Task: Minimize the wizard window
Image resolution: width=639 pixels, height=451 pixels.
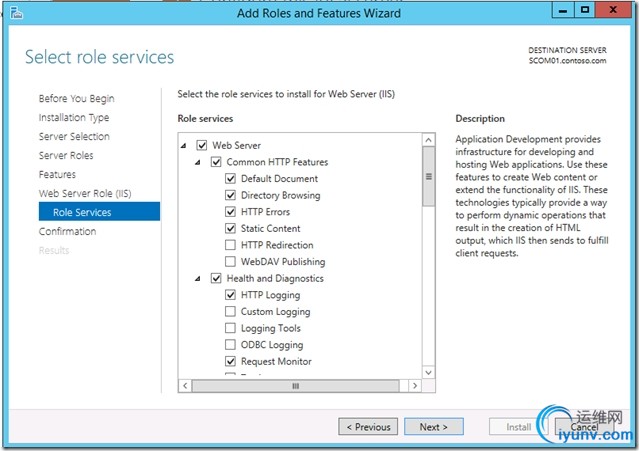Action: coord(563,10)
